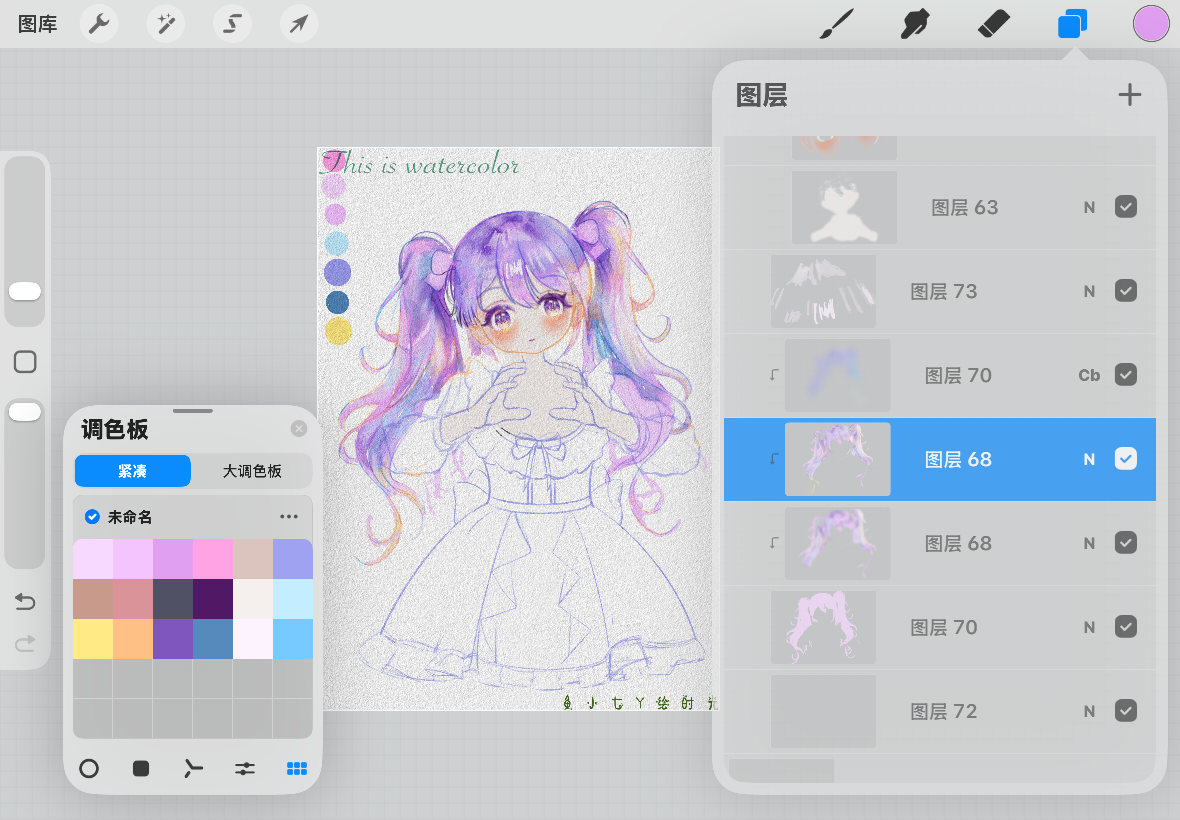Open the Actions wrench menu
Screen dimensions: 1180x820
[99, 24]
